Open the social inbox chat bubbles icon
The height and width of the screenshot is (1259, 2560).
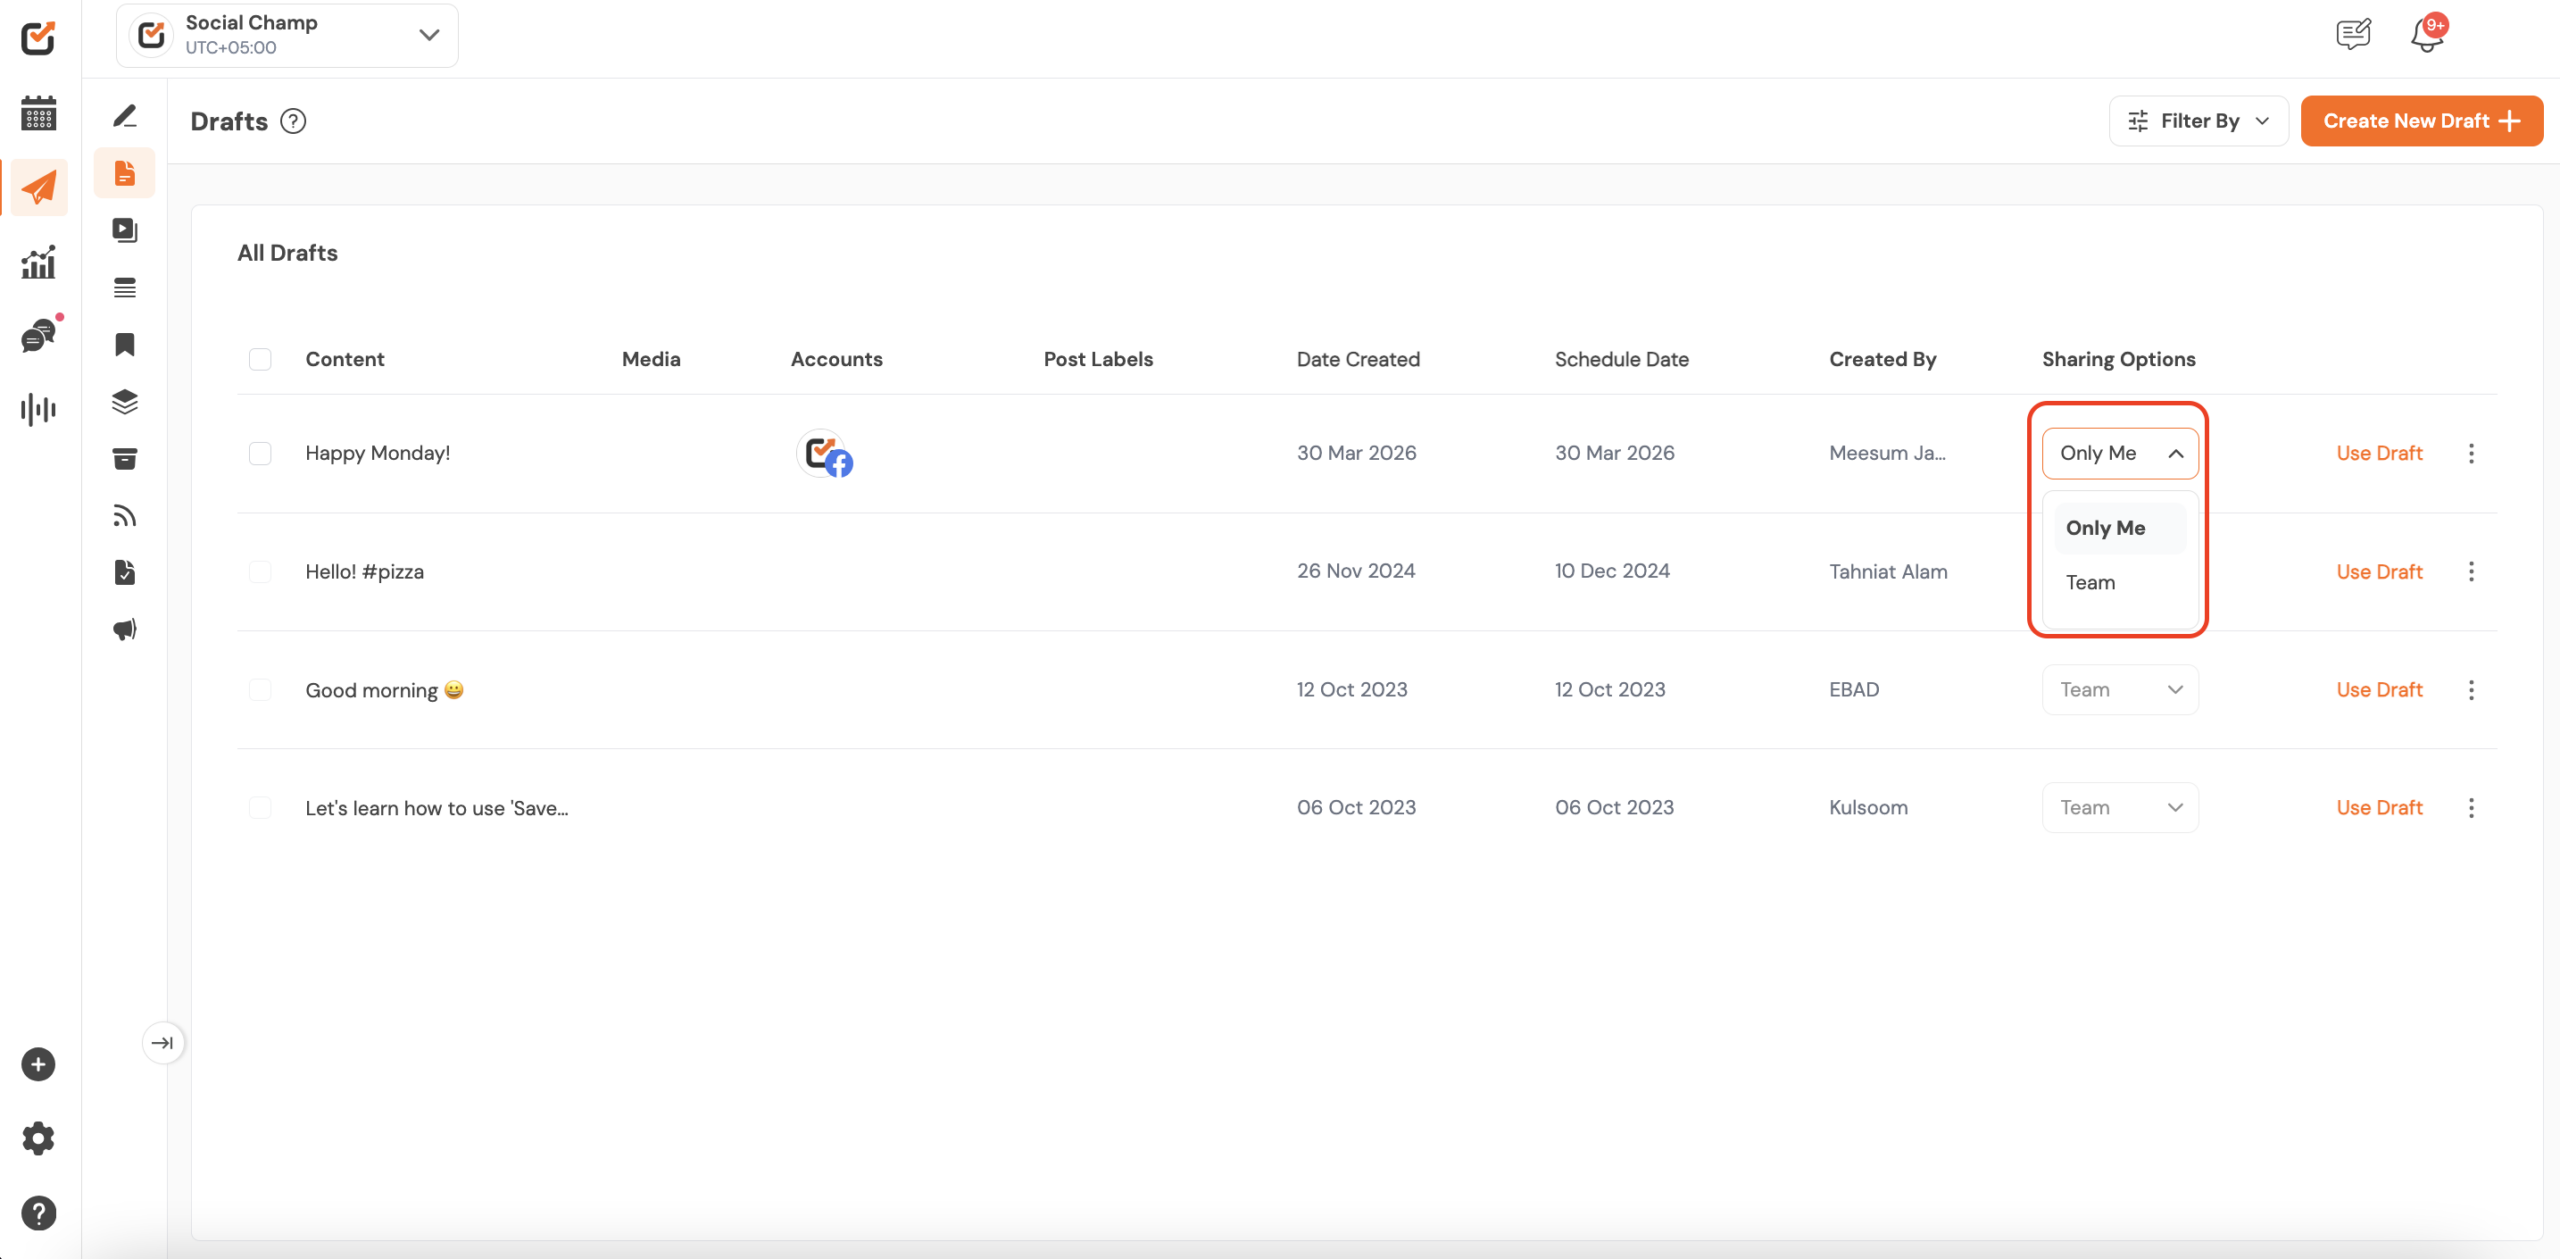pos(38,336)
